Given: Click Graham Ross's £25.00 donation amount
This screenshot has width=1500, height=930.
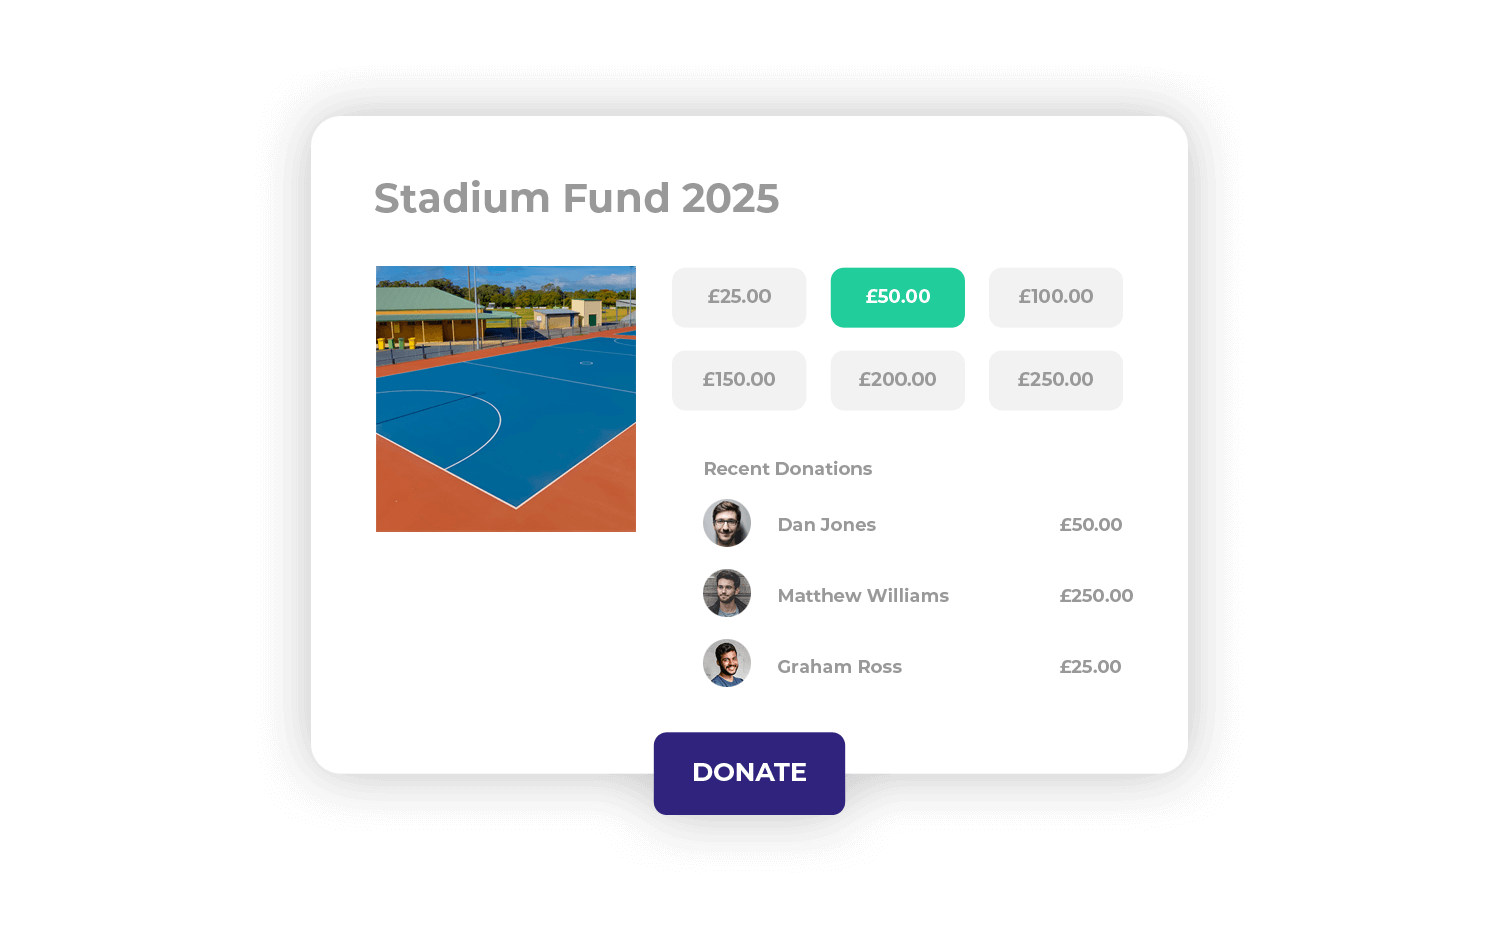Looking at the screenshot, I should (1091, 667).
